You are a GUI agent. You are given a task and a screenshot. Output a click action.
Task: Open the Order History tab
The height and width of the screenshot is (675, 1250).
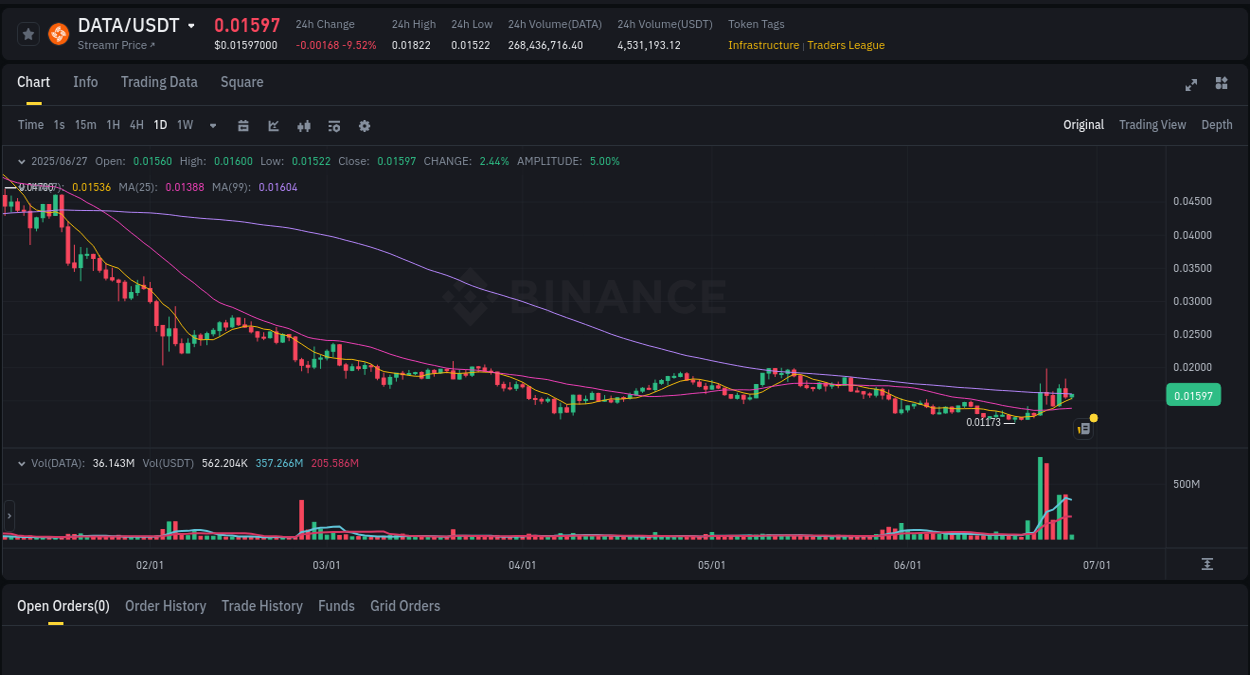coord(166,606)
